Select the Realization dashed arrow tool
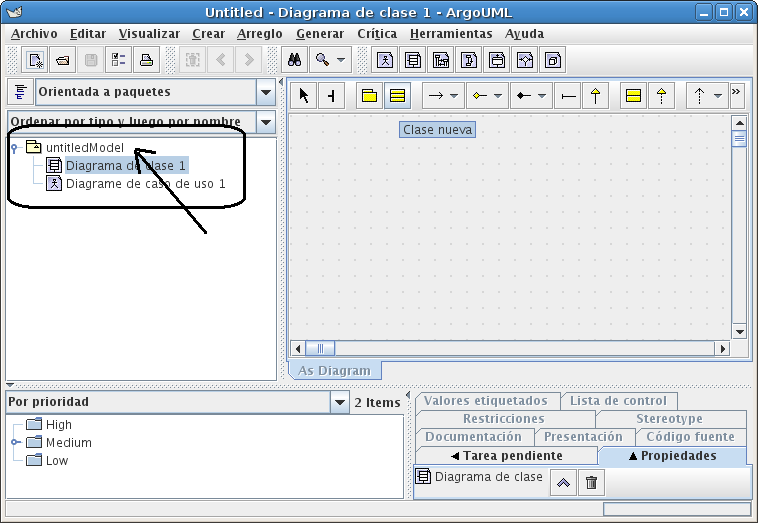The width and height of the screenshot is (758, 523). coord(661,96)
